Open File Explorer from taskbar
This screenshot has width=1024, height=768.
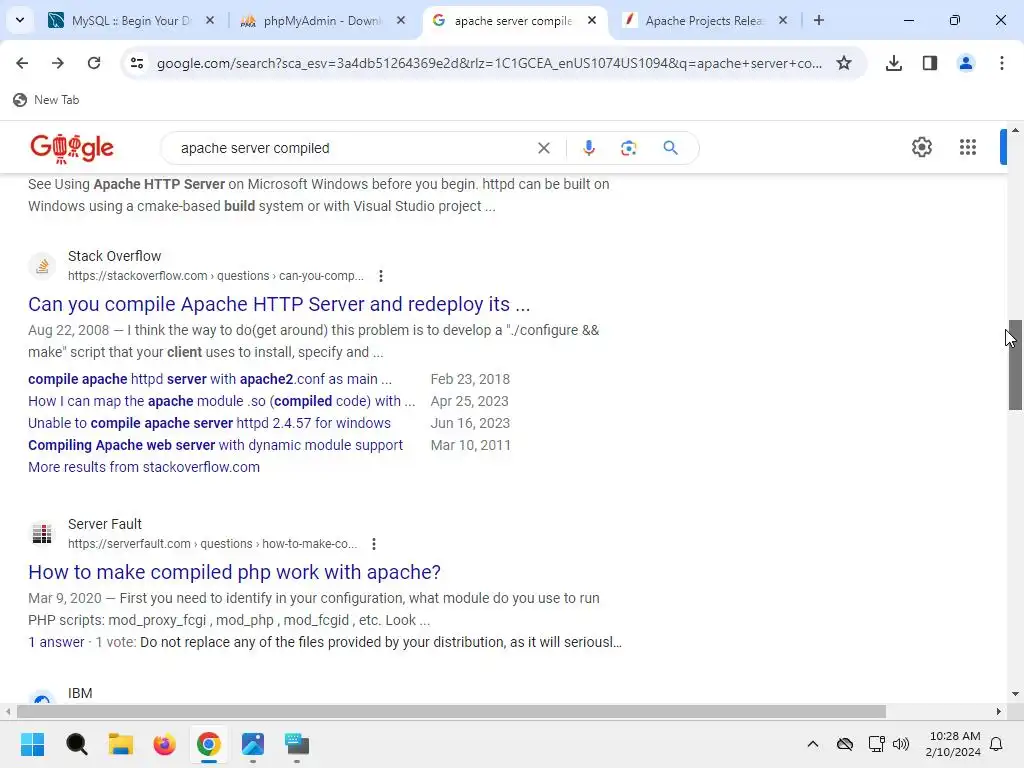pos(121,744)
